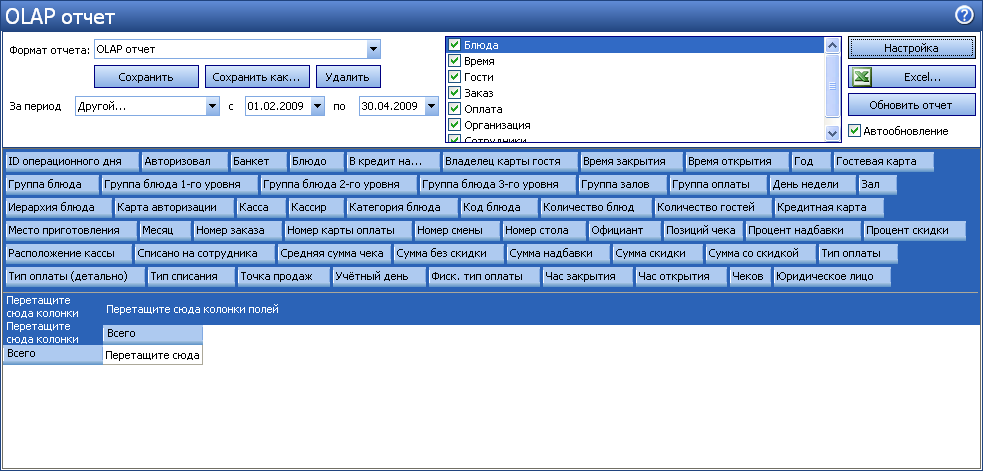Select the Кассир field
This screenshot has width=983, height=471.
(x=317, y=207)
